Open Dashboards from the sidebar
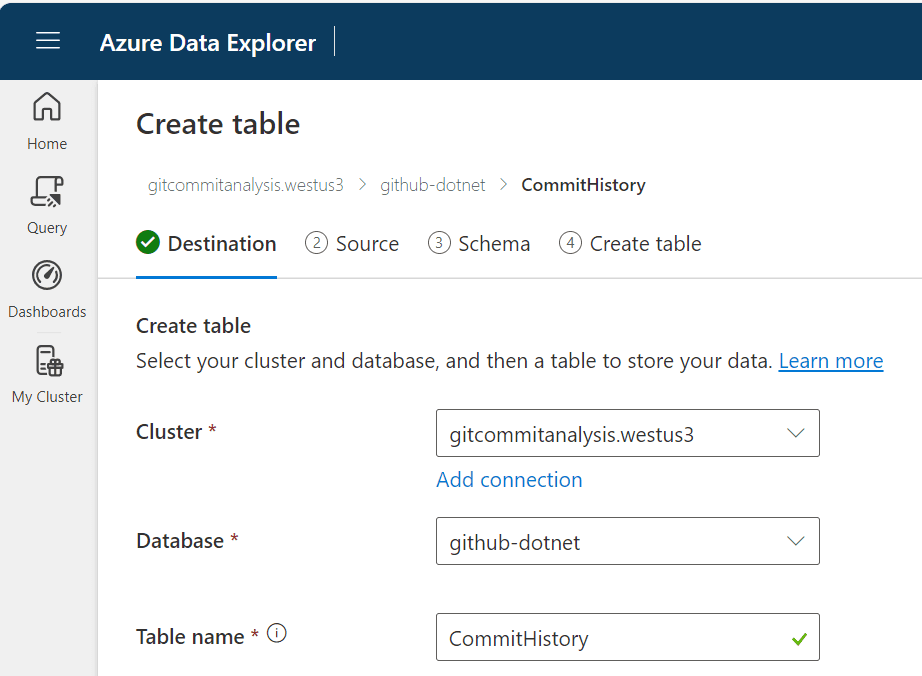The width and height of the screenshot is (922, 676). [x=47, y=276]
